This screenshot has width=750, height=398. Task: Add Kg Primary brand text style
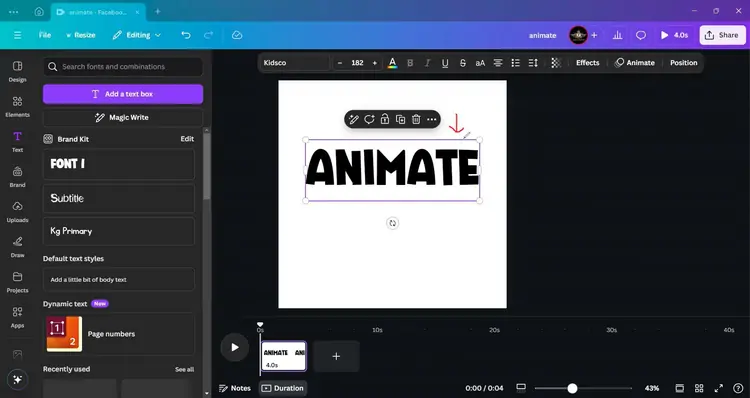click(x=119, y=231)
